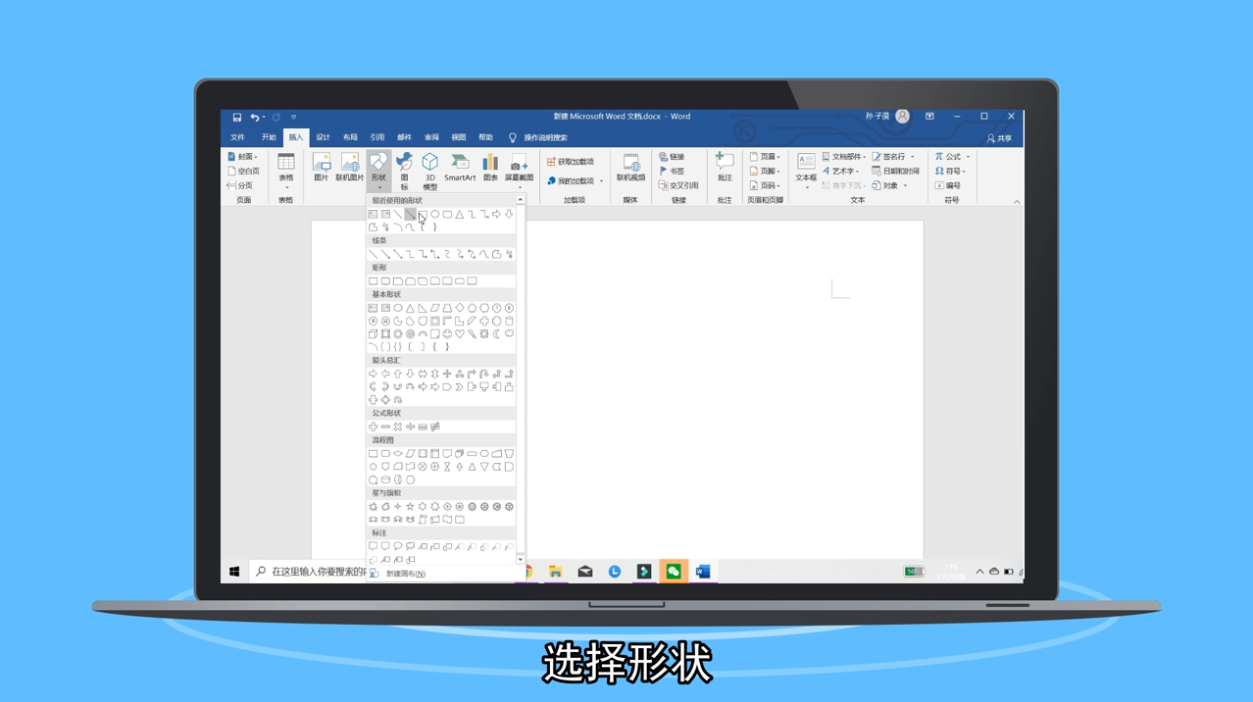
Task: Select the oval in recently used shapes
Action: (435, 214)
